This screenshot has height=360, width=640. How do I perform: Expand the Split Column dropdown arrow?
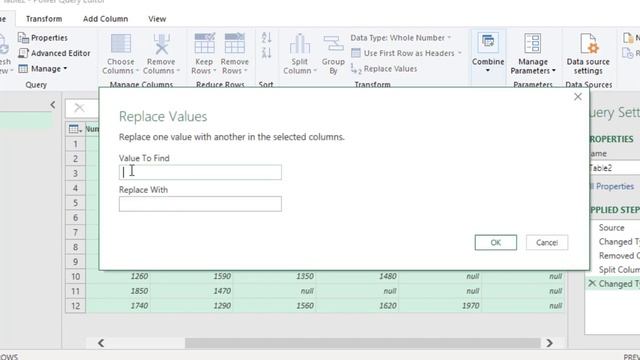[x=315, y=71]
